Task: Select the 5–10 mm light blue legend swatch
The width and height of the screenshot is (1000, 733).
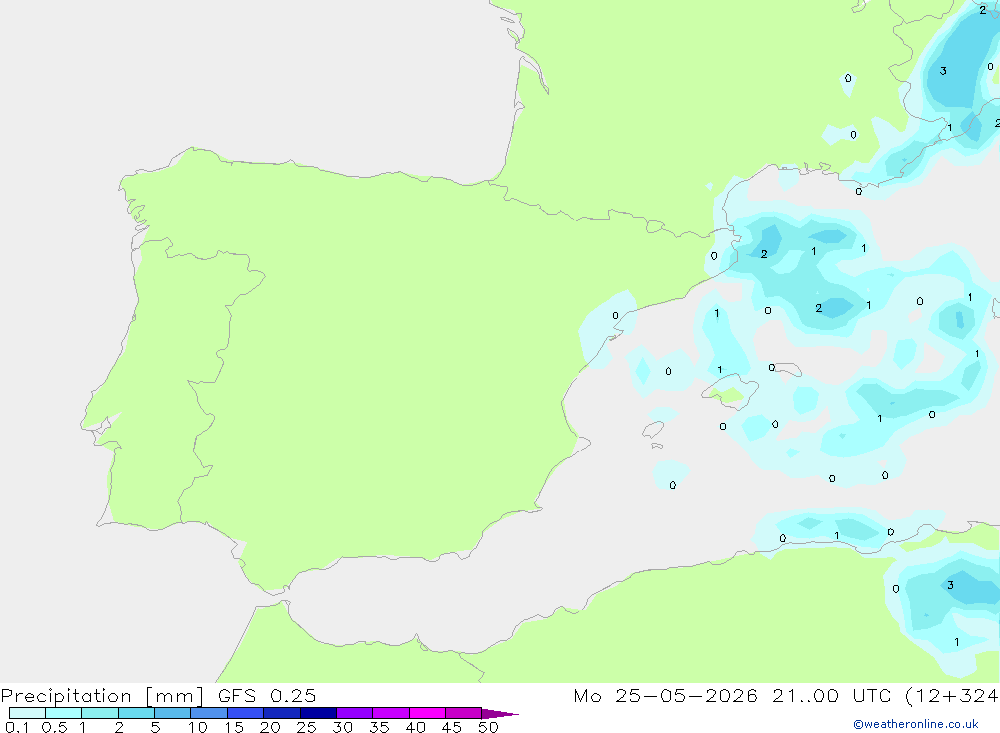Action: tap(173, 713)
